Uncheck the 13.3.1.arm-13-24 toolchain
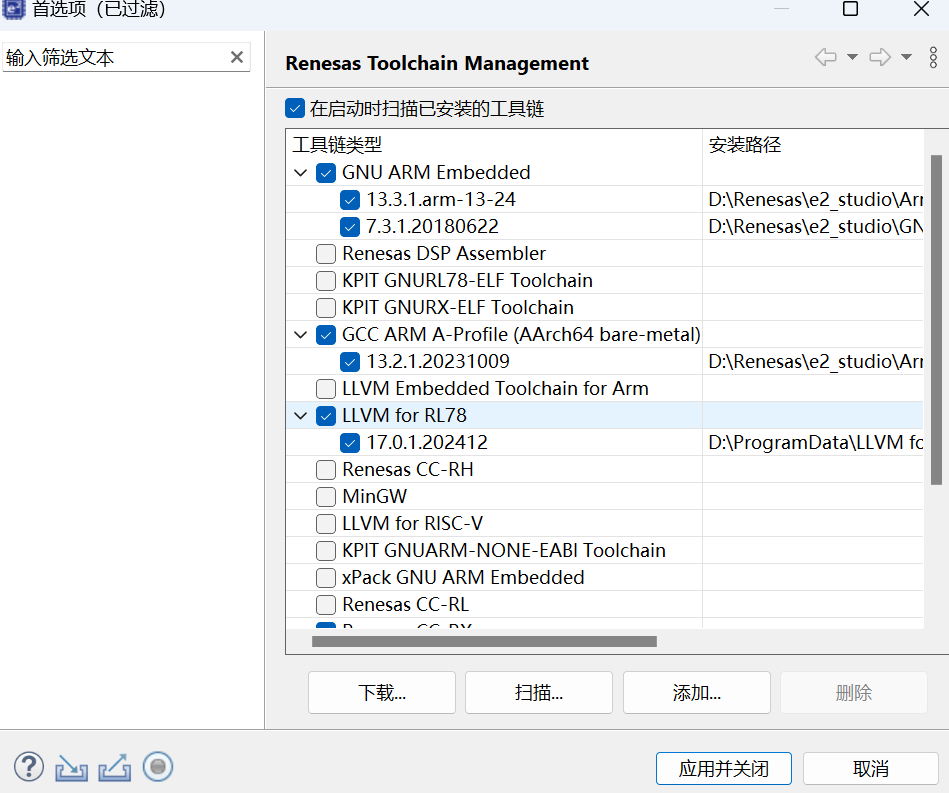 [350, 200]
